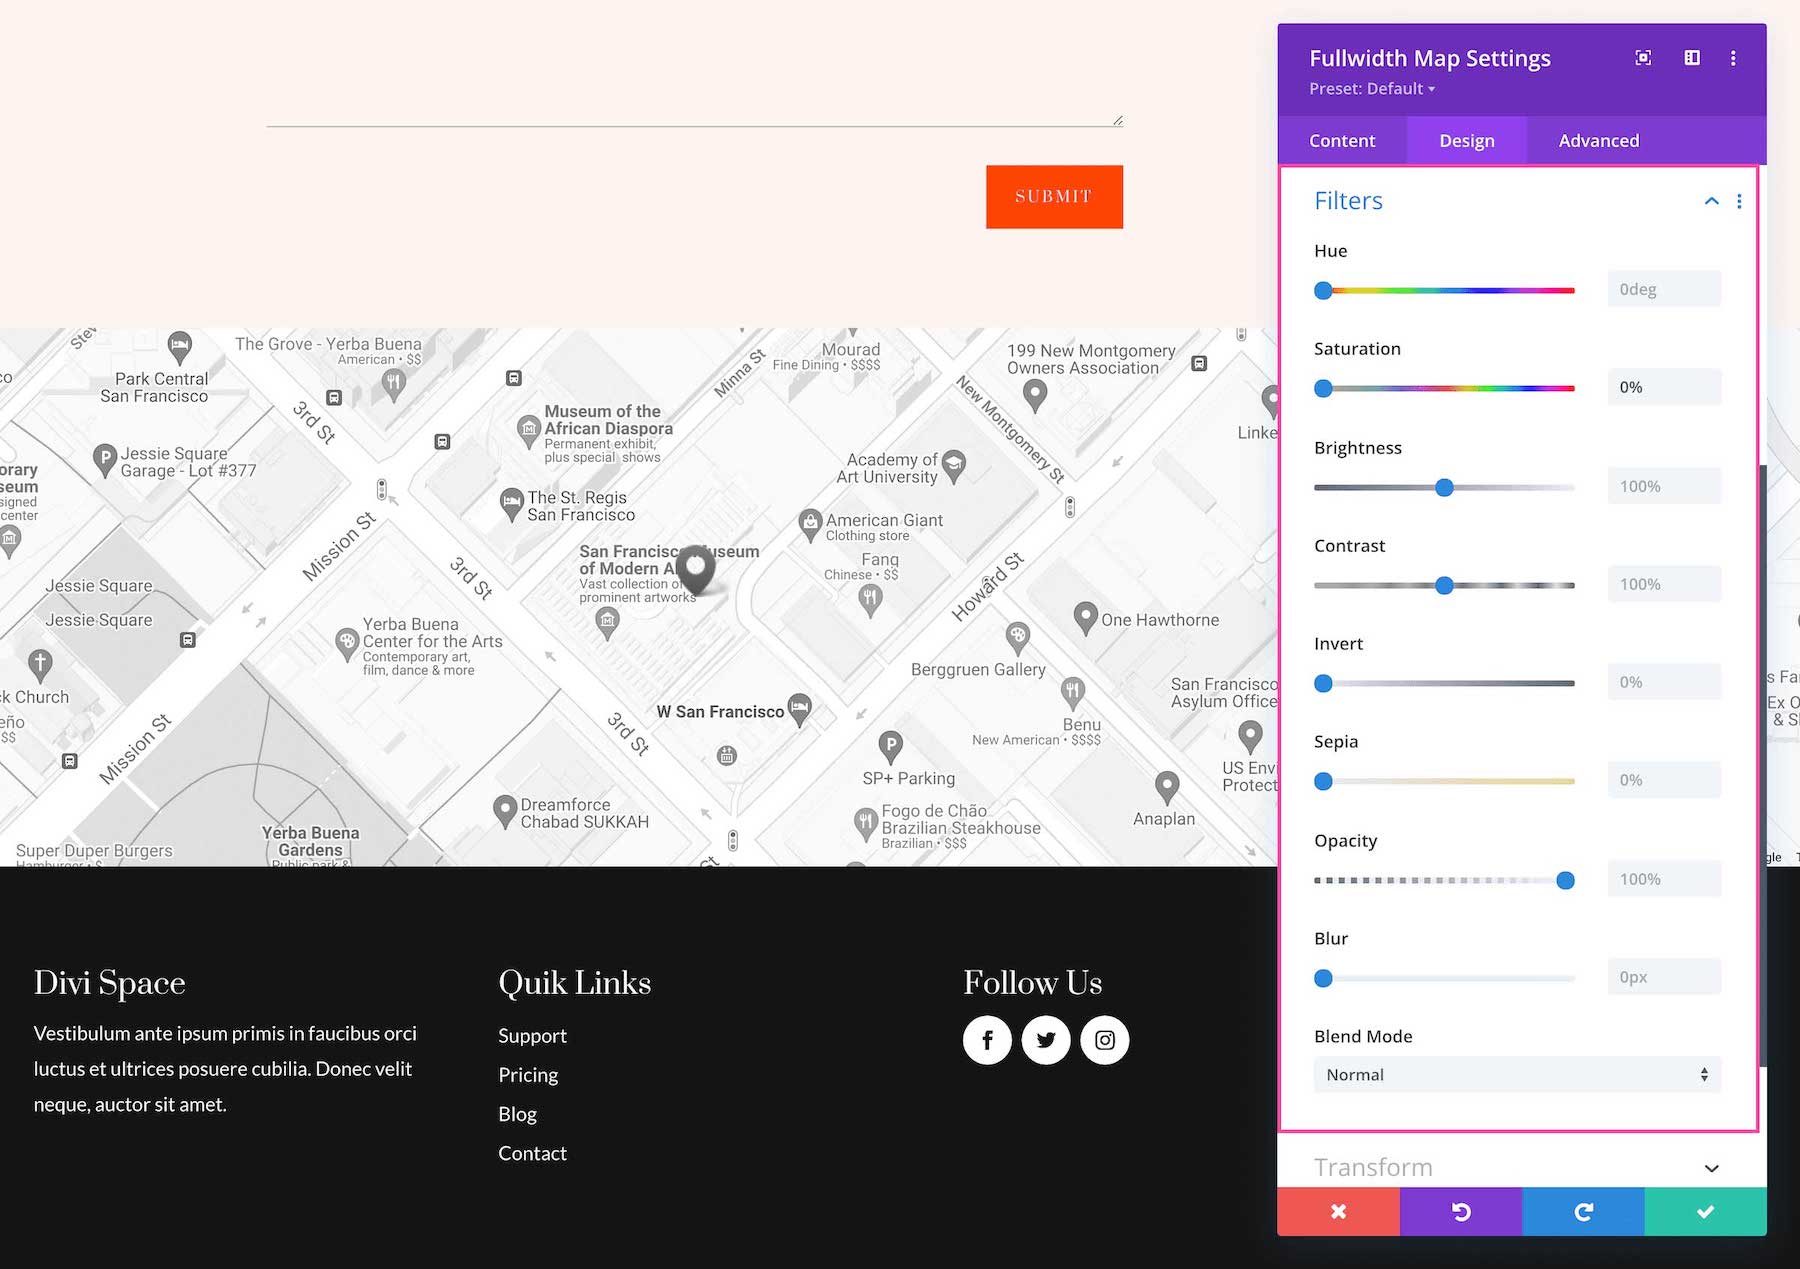This screenshot has width=1800, height=1269.
Task: Save changes with the green checkmark
Action: 1705,1211
